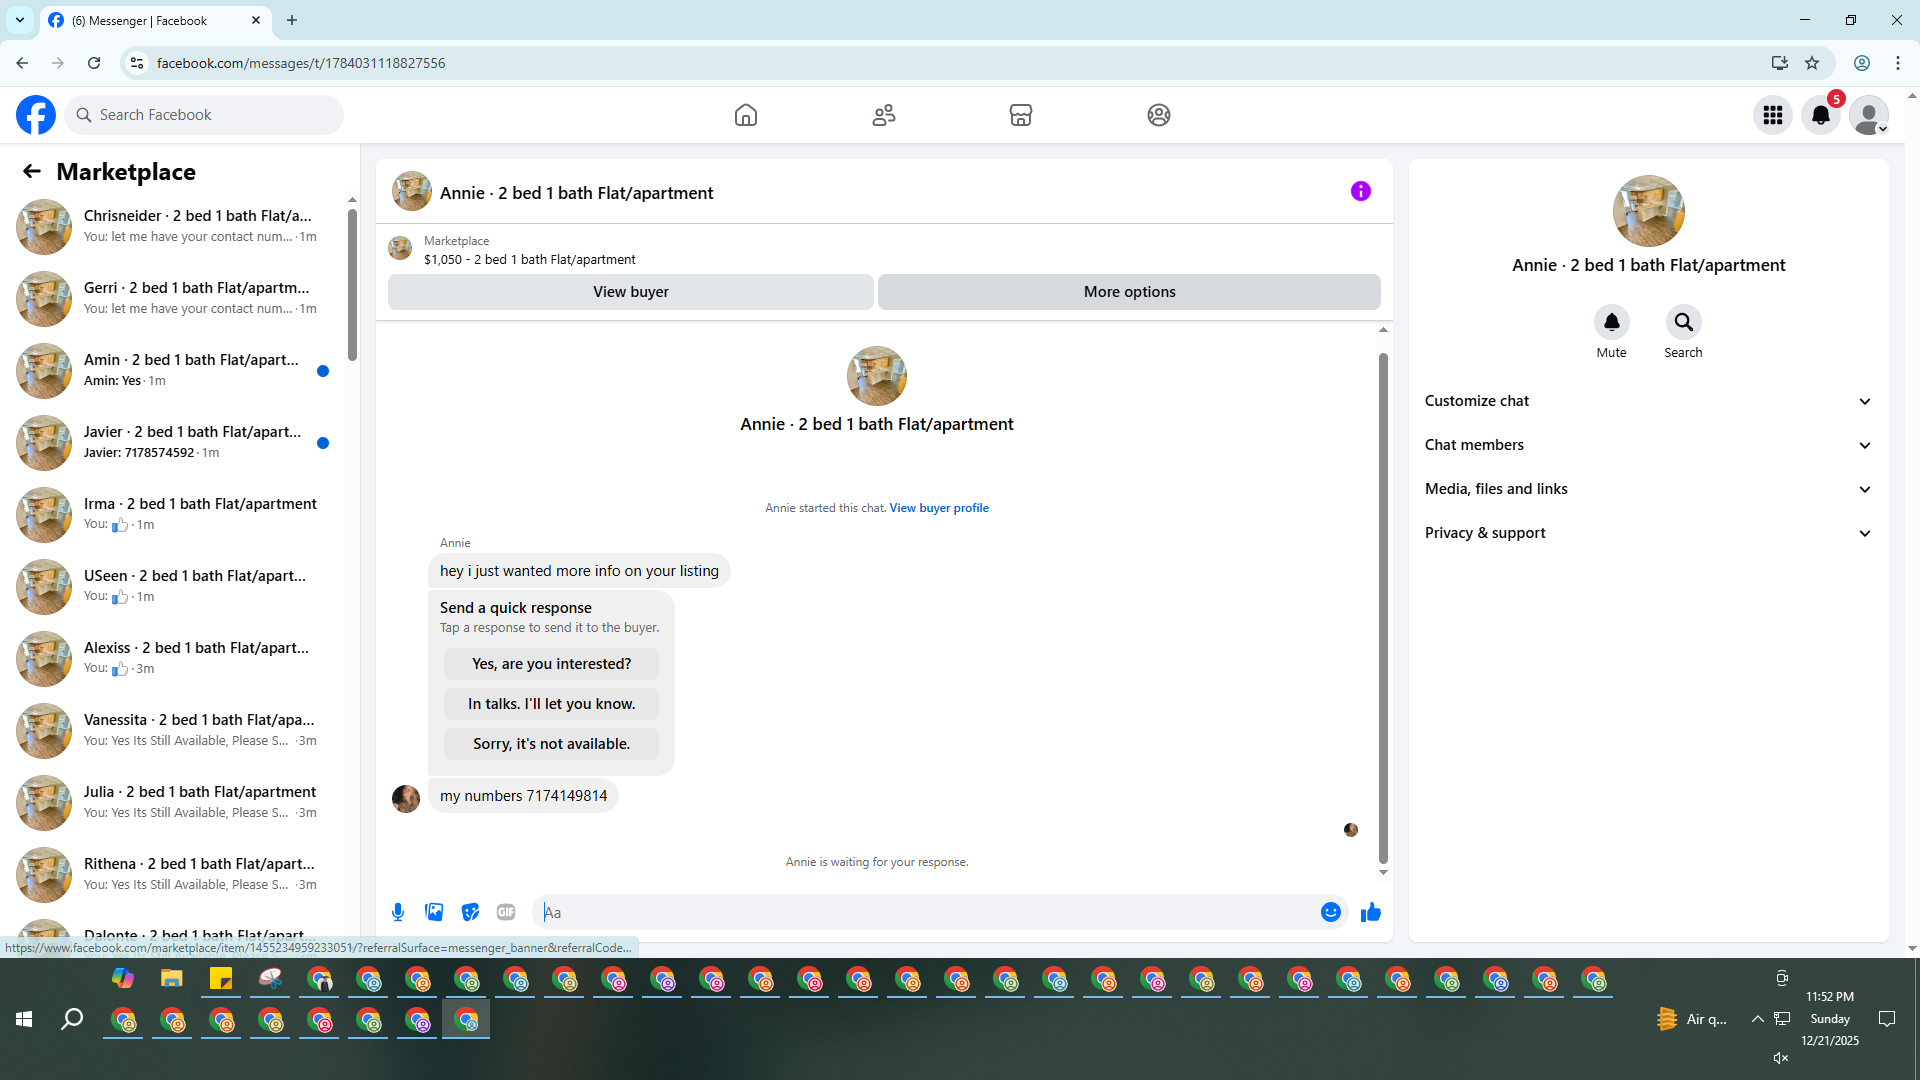This screenshot has width=1920, height=1080.
Task: Open the GIF picker icon
Action: tap(506, 912)
